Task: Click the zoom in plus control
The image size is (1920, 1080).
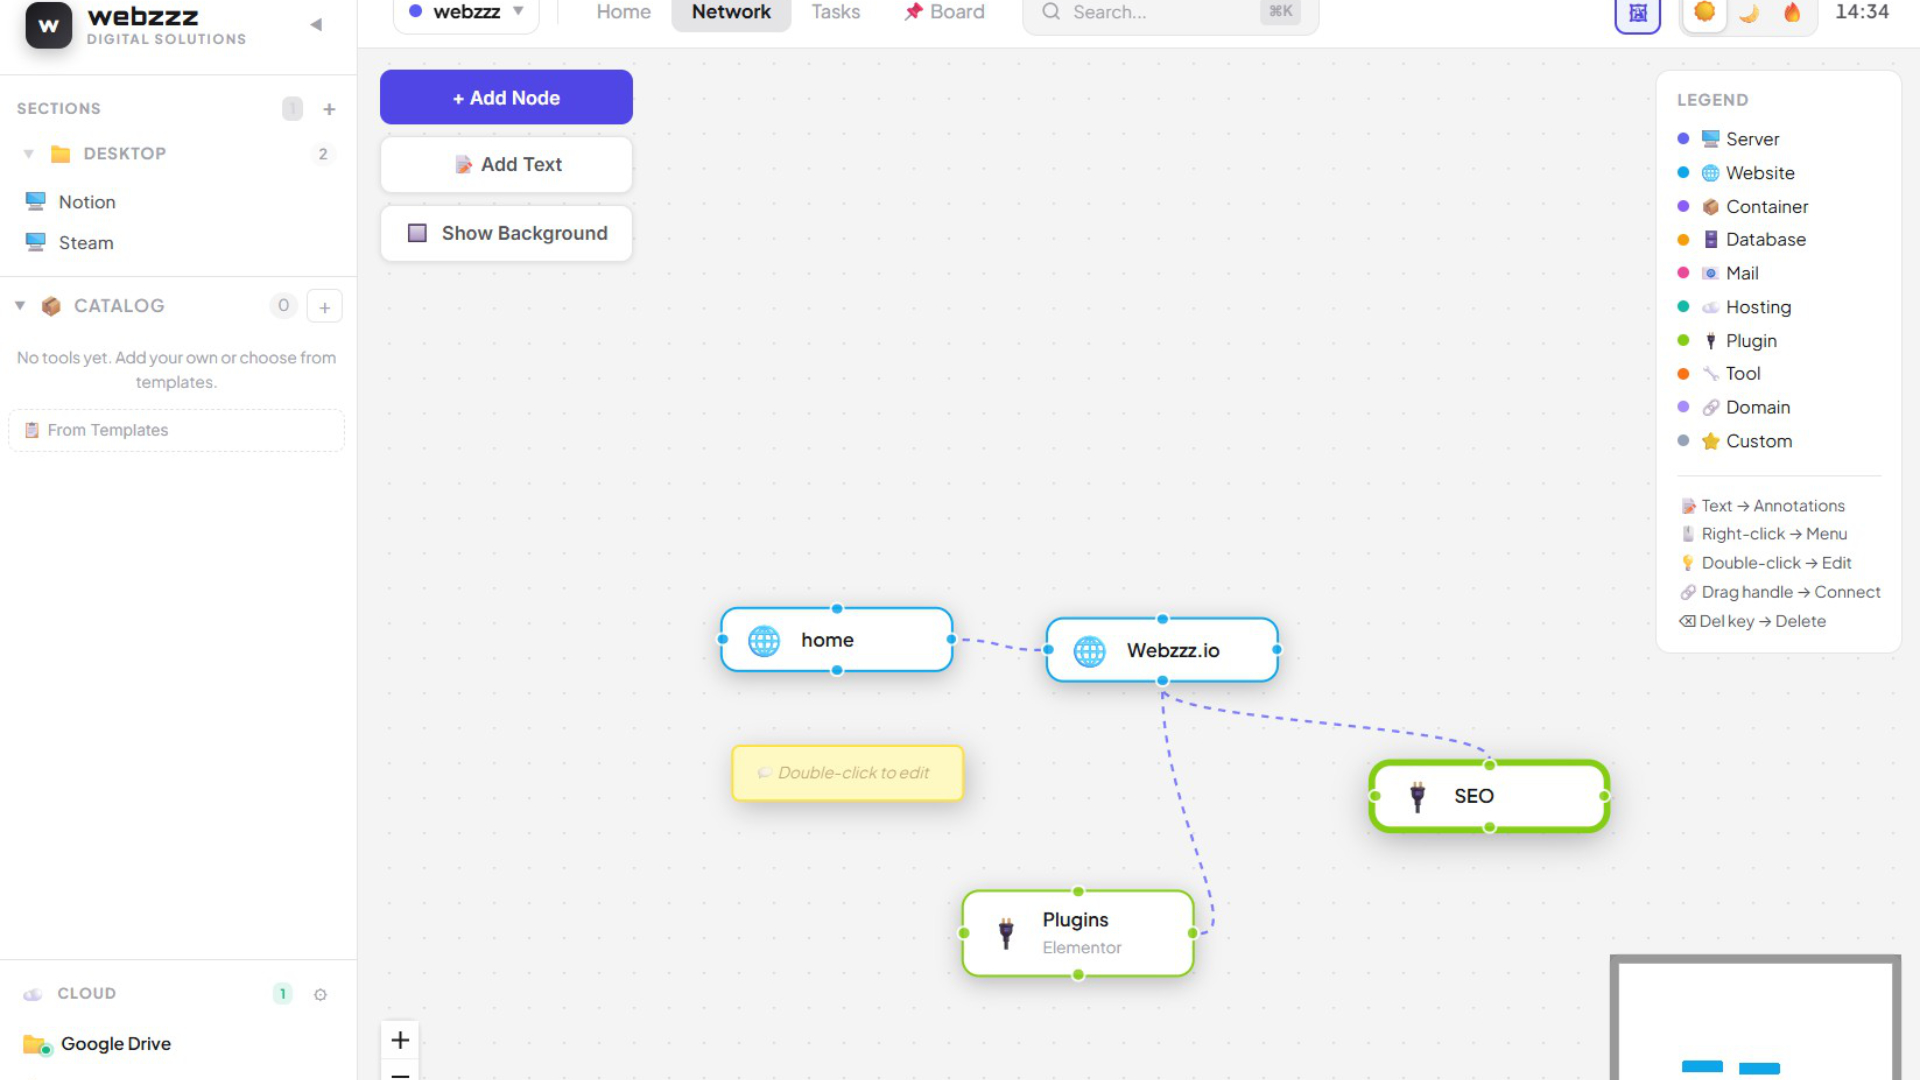Action: pyautogui.click(x=400, y=1040)
